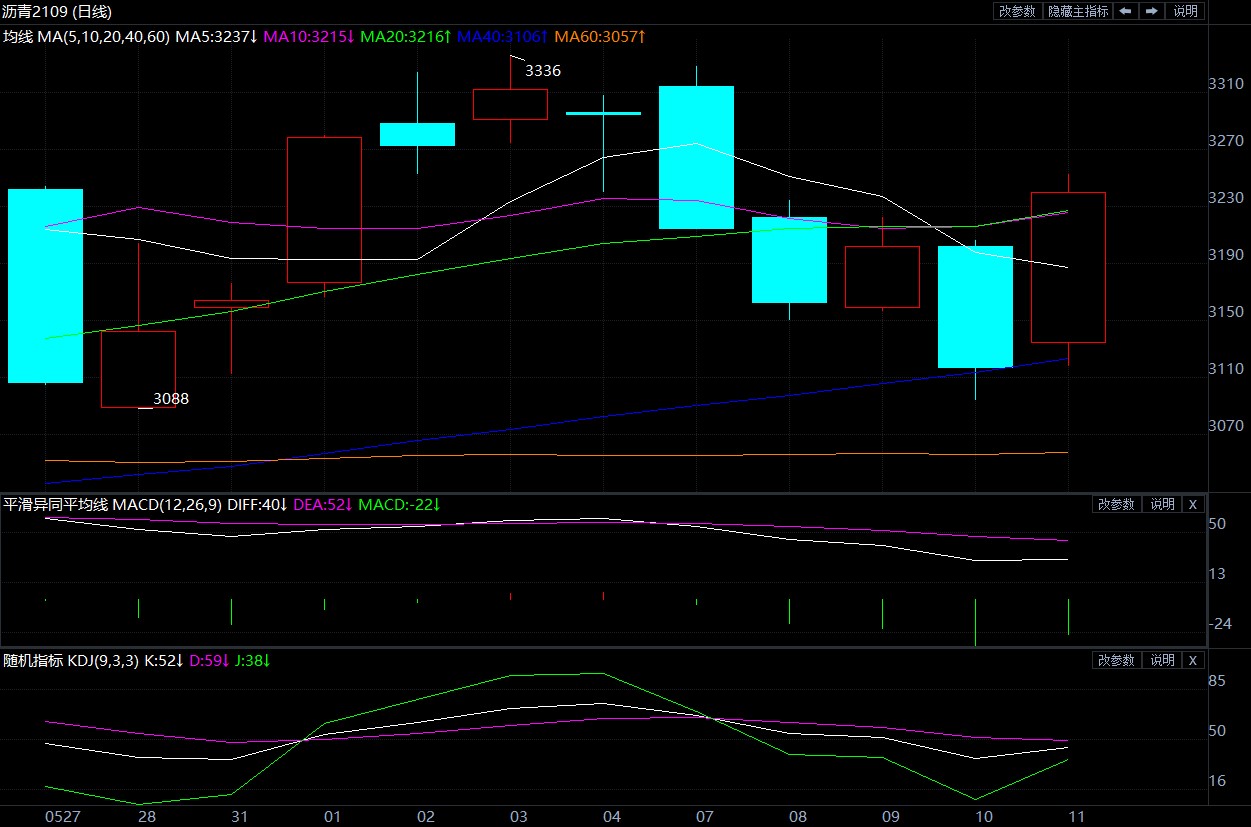Open 说明 in the KDJ panel
This screenshot has width=1251, height=827.
pyautogui.click(x=1162, y=660)
